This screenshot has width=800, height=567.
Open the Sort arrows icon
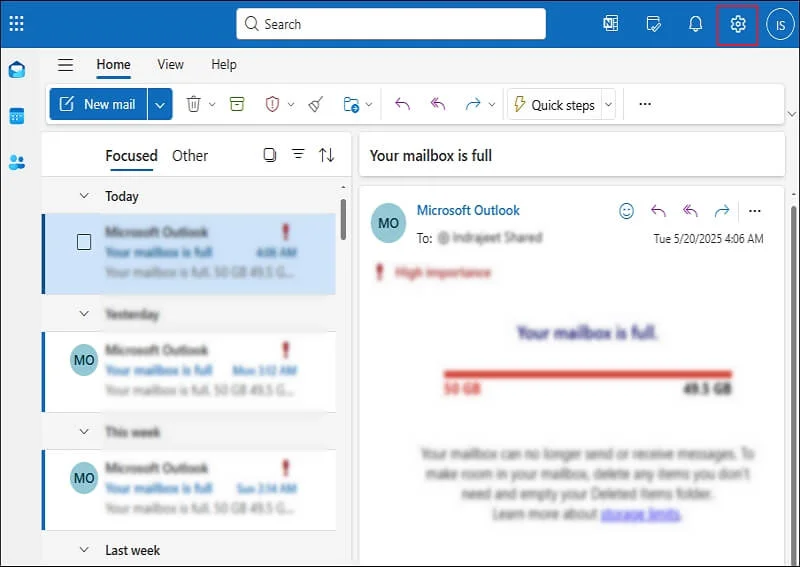click(327, 155)
